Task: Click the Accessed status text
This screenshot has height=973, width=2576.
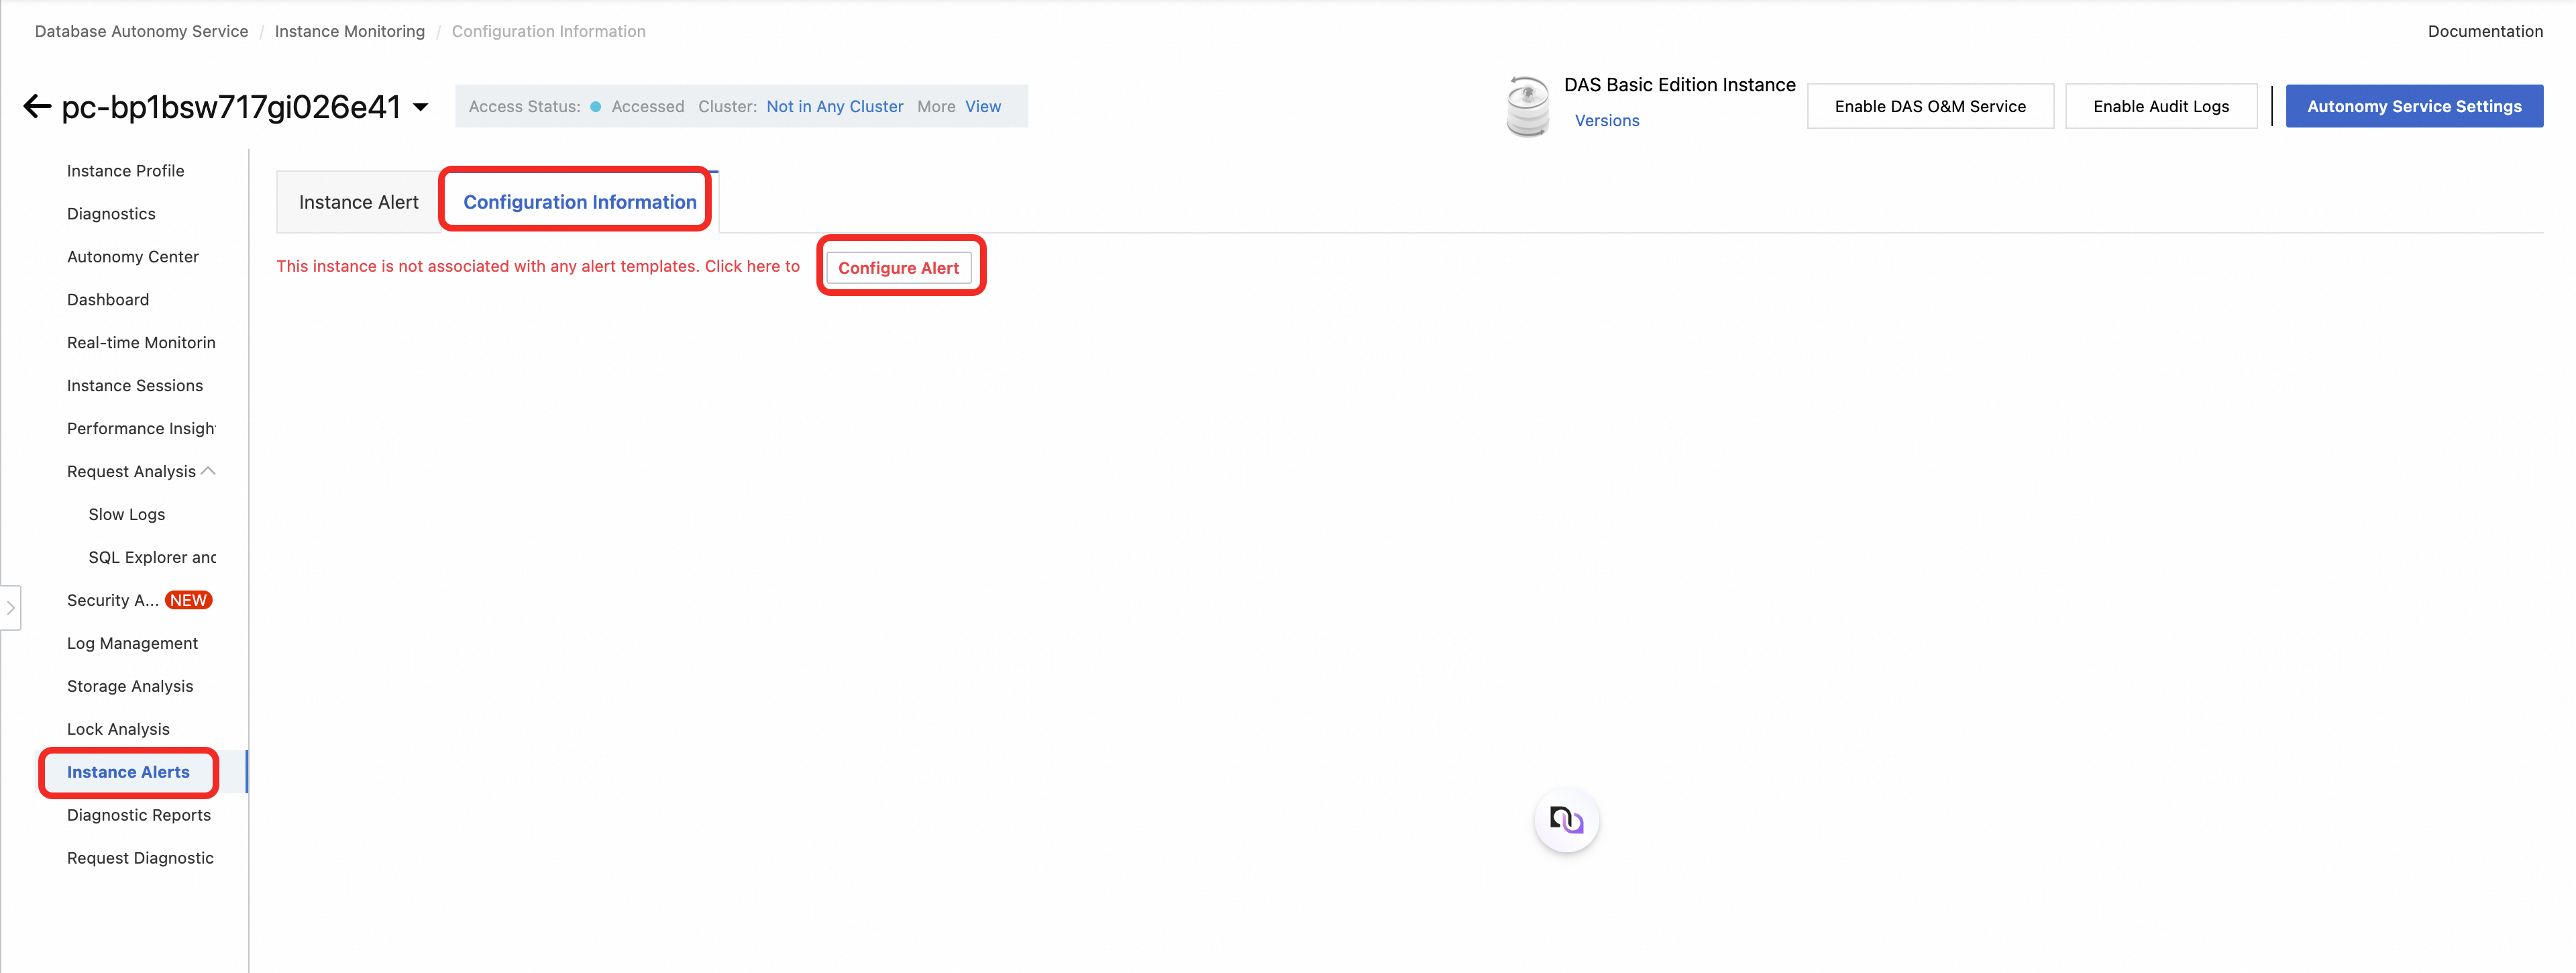Action: tap(648, 106)
